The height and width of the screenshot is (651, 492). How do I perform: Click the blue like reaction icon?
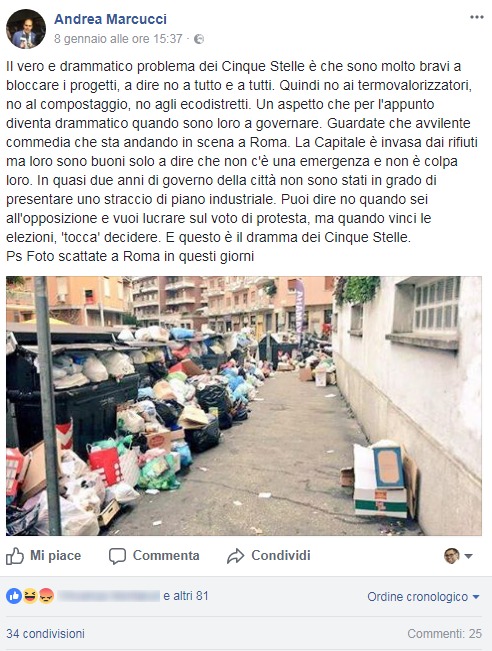(x=14, y=596)
